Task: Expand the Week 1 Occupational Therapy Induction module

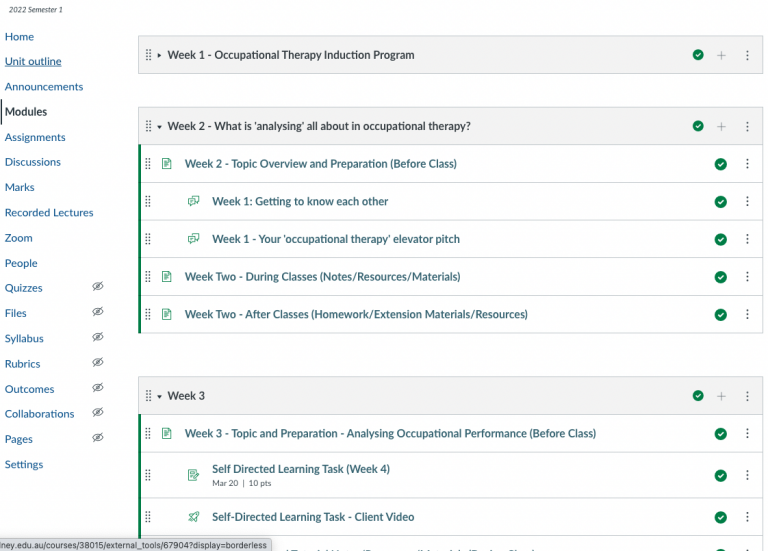Action: 159,55
